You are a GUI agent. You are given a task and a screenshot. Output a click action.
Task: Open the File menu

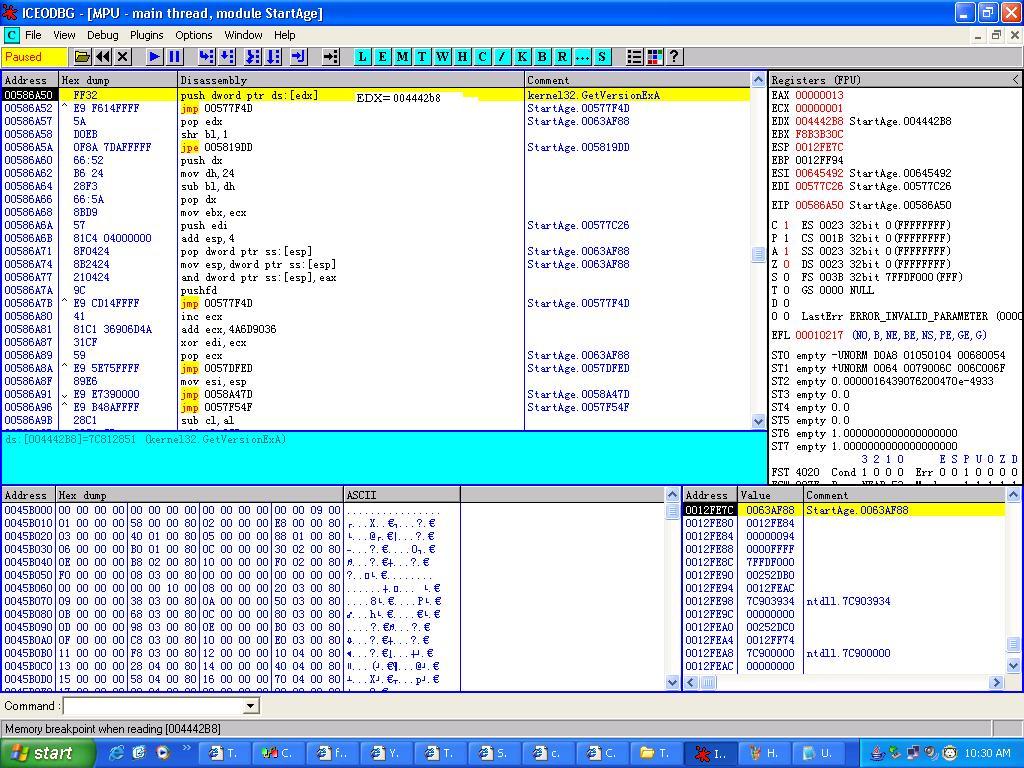coord(33,35)
